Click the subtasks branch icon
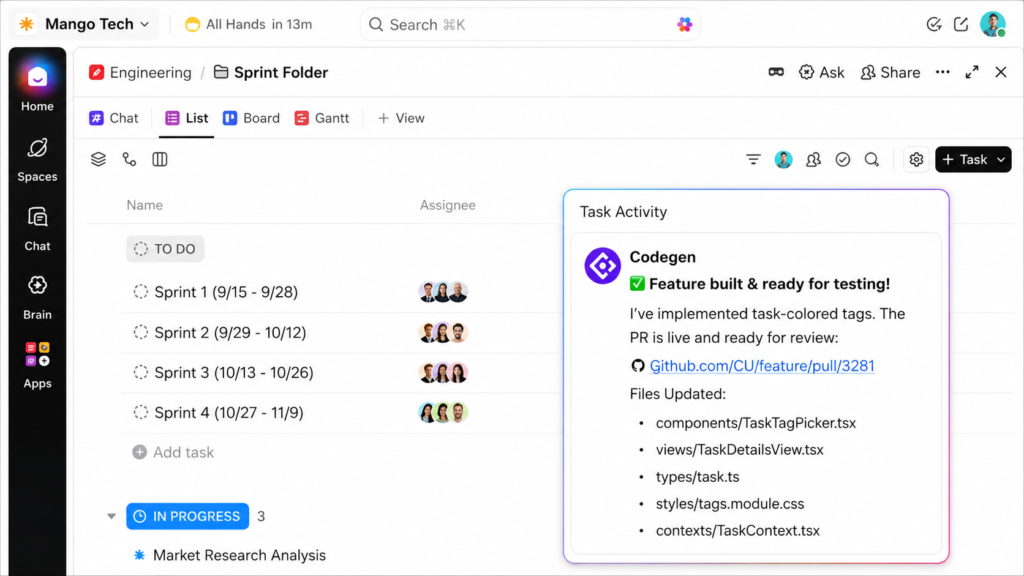This screenshot has width=1024, height=576. pos(129,159)
